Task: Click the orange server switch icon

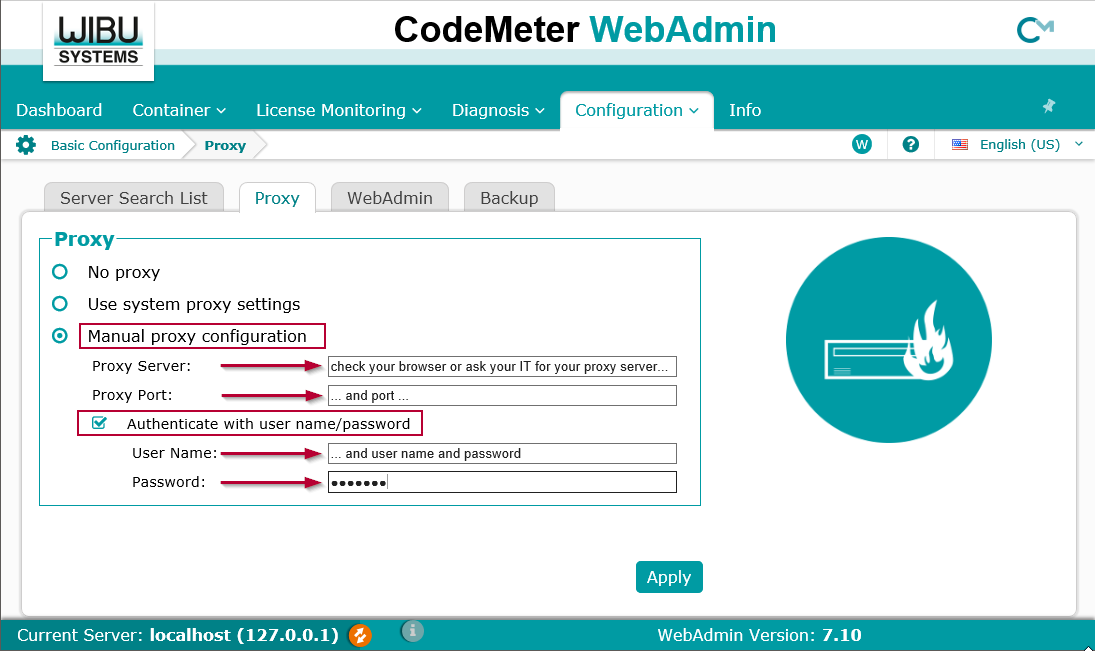Action: [x=360, y=635]
